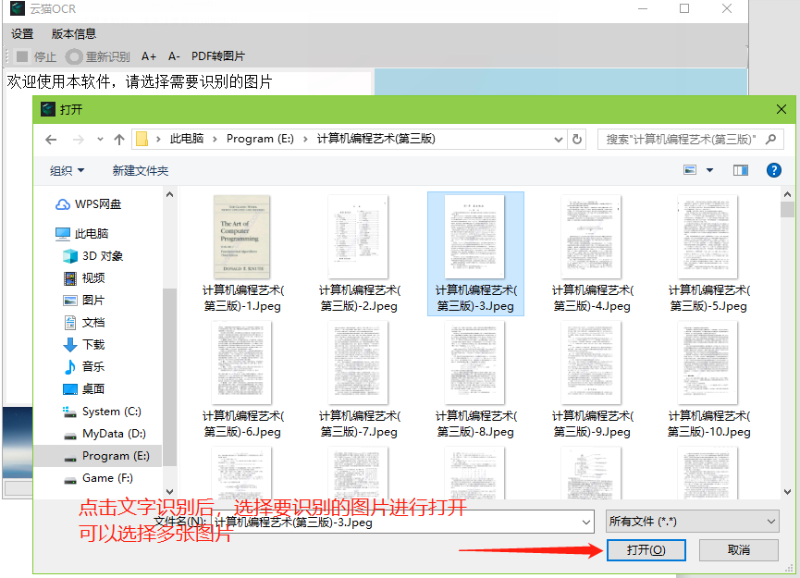Select the Game (F:) drive
Image resolution: width=800 pixels, height=578 pixels.
click(97, 479)
